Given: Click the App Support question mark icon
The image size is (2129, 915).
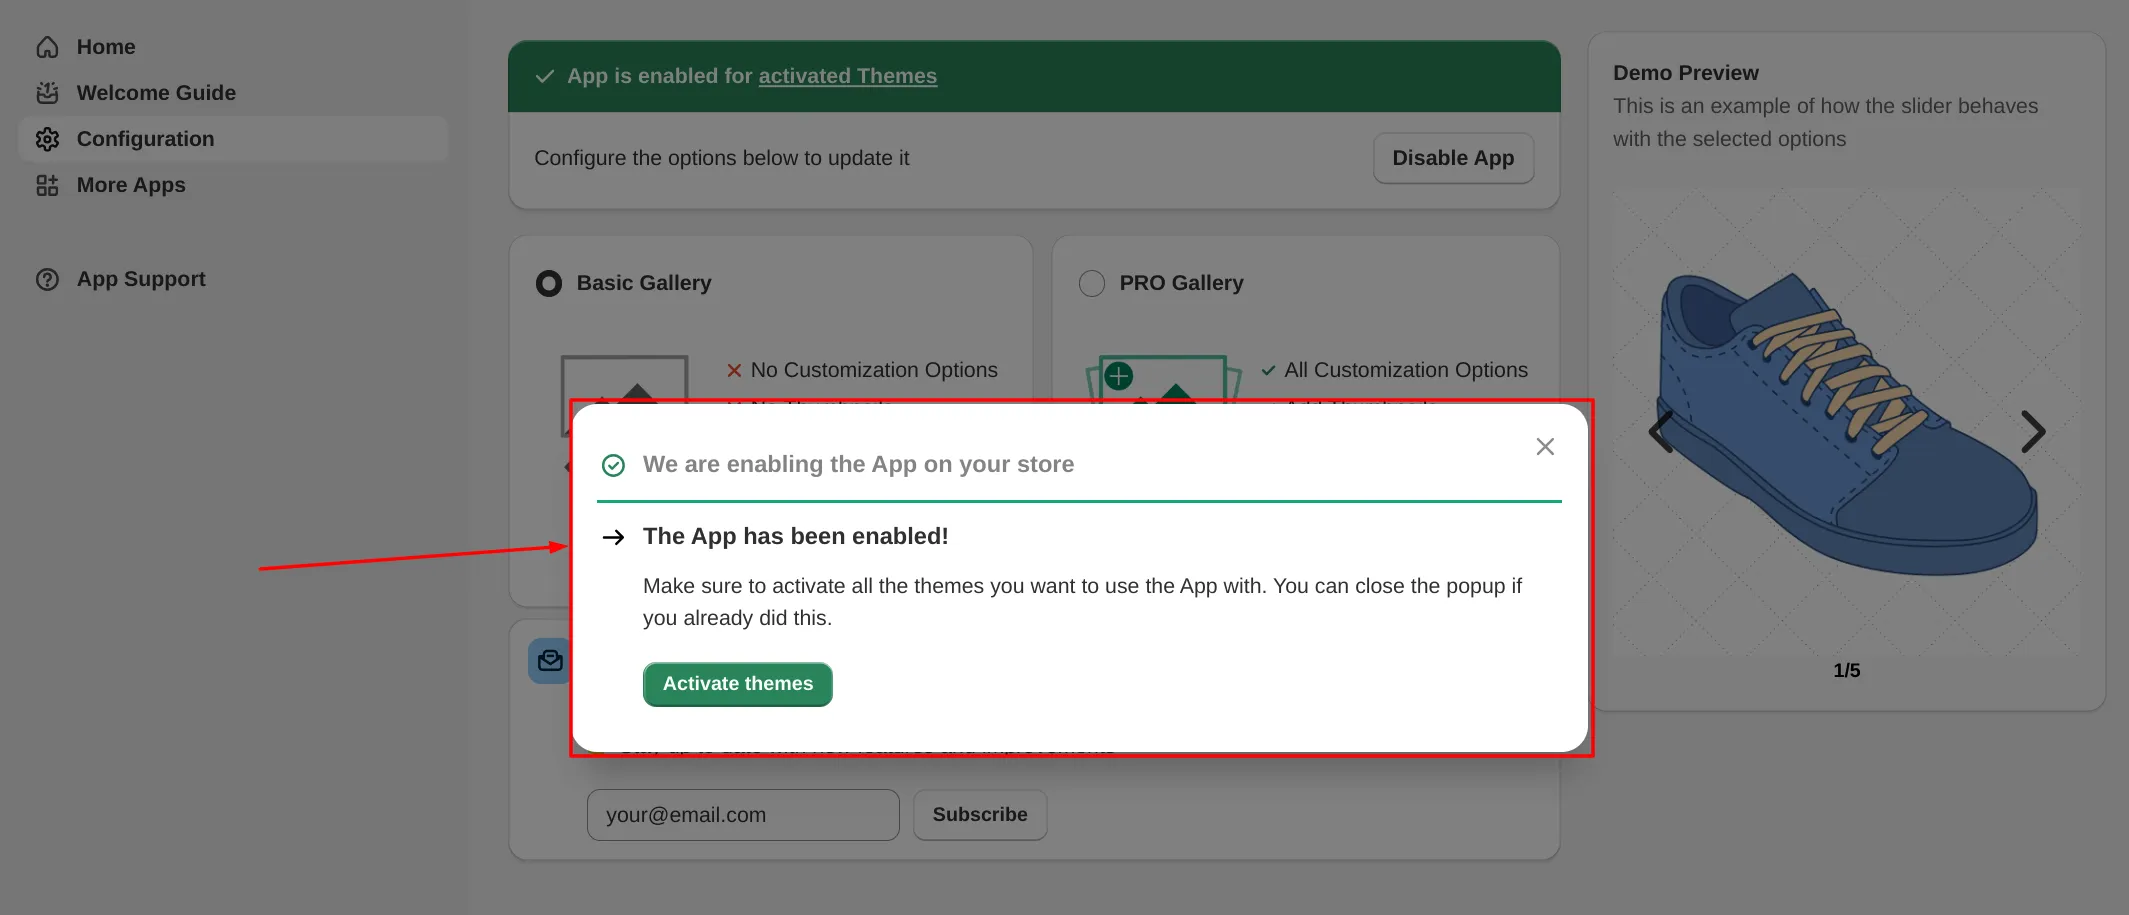Looking at the screenshot, I should tap(47, 279).
